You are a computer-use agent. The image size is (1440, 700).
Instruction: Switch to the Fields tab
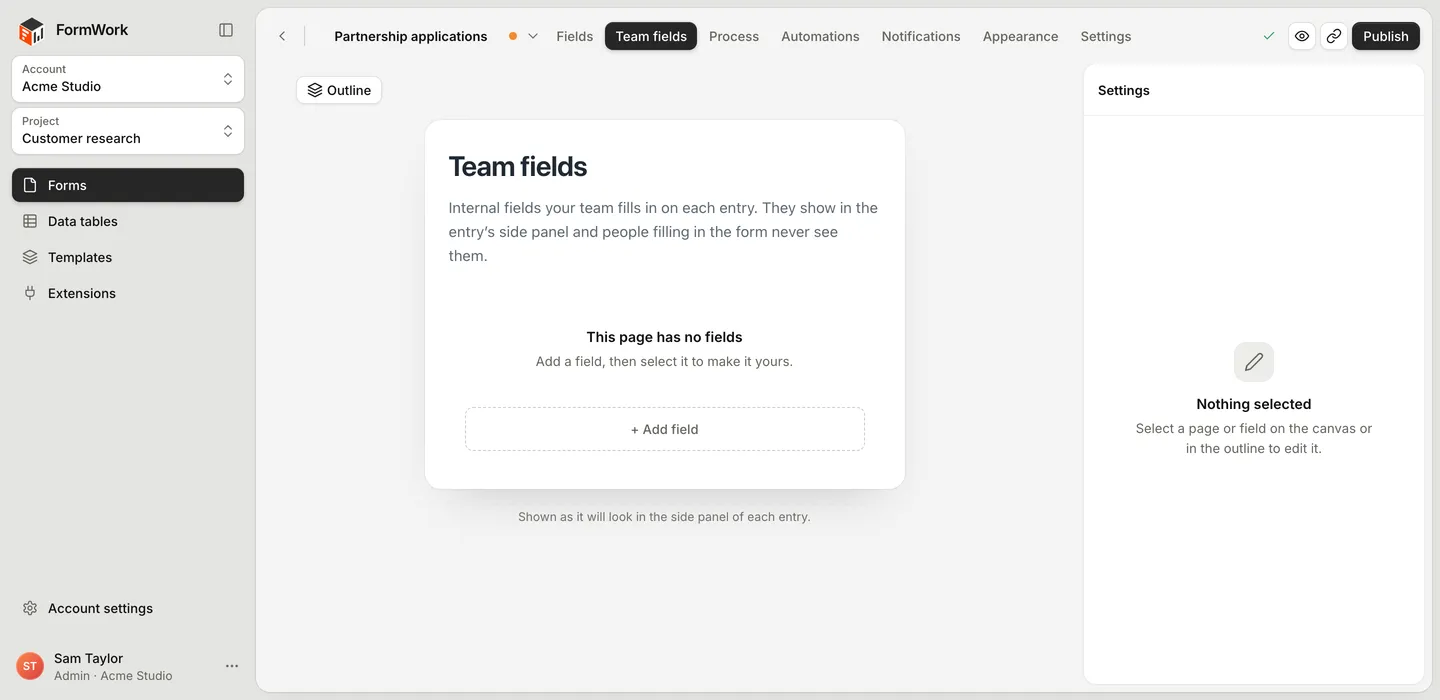[x=575, y=36]
